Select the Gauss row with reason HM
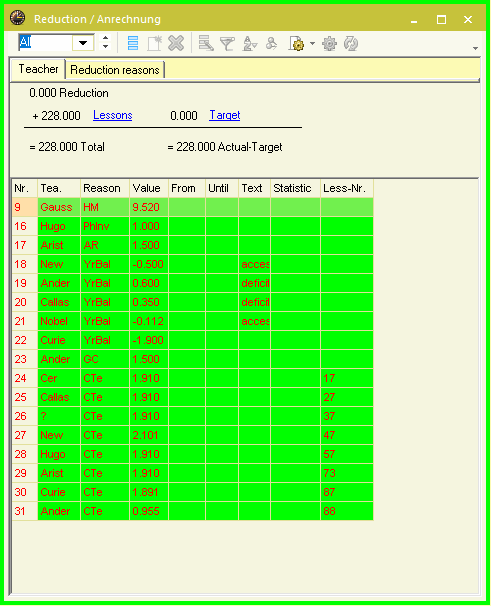 point(193,207)
